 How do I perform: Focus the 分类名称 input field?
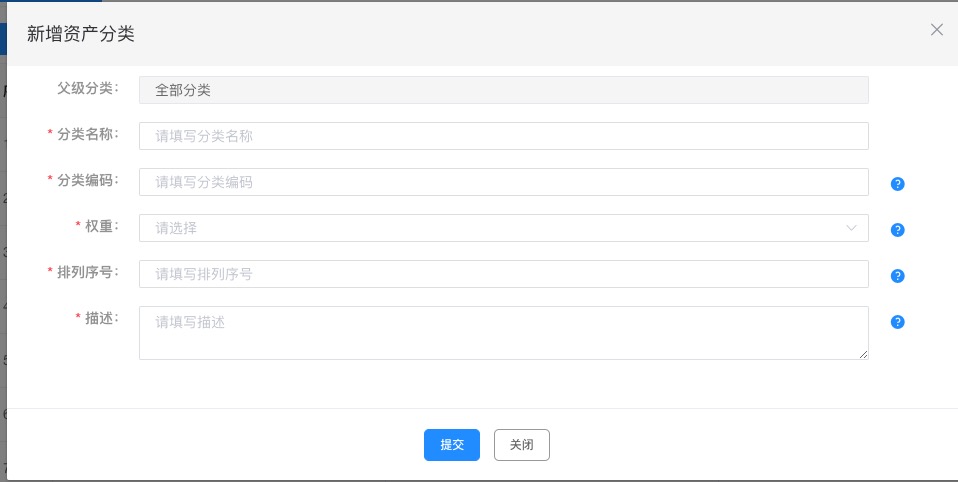click(x=503, y=136)
